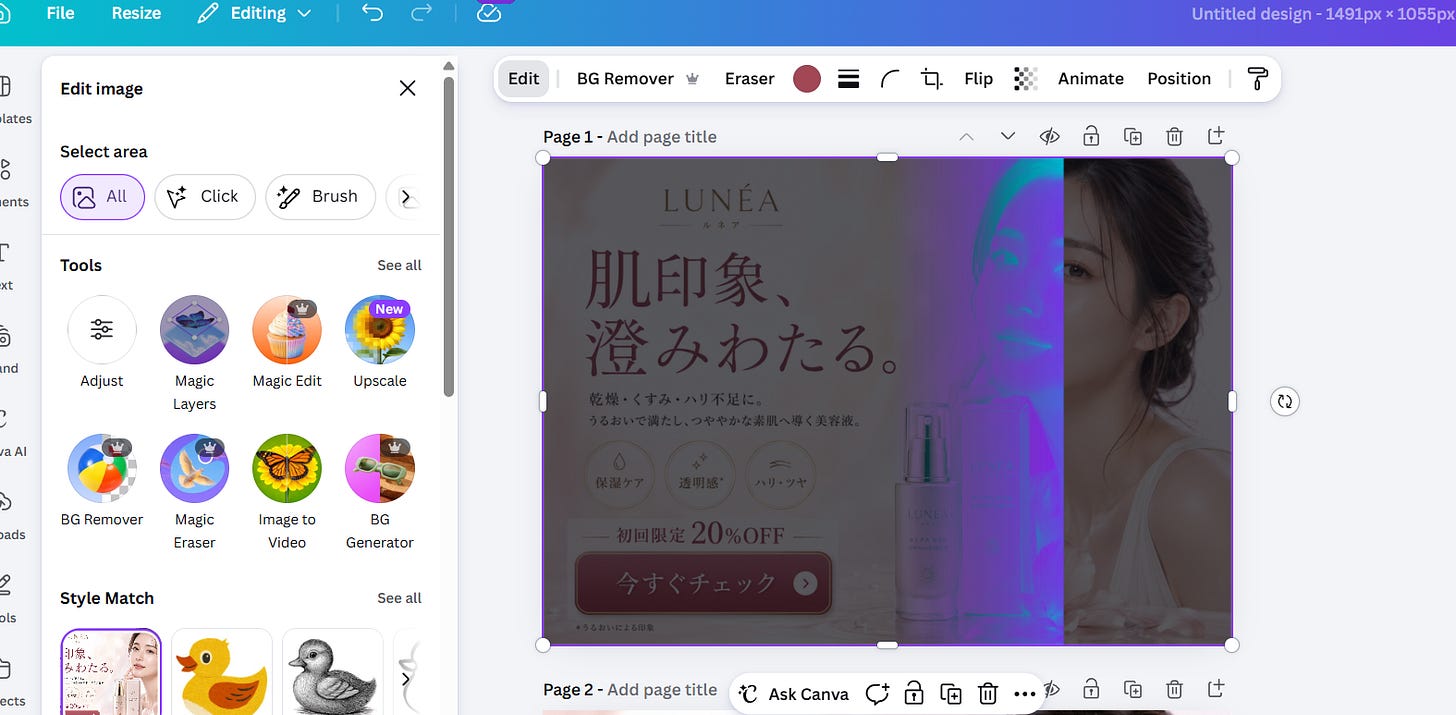Viewport: 1456px width, 715px height.
Task: Select the All area option
Action: (x=102, y=197)
